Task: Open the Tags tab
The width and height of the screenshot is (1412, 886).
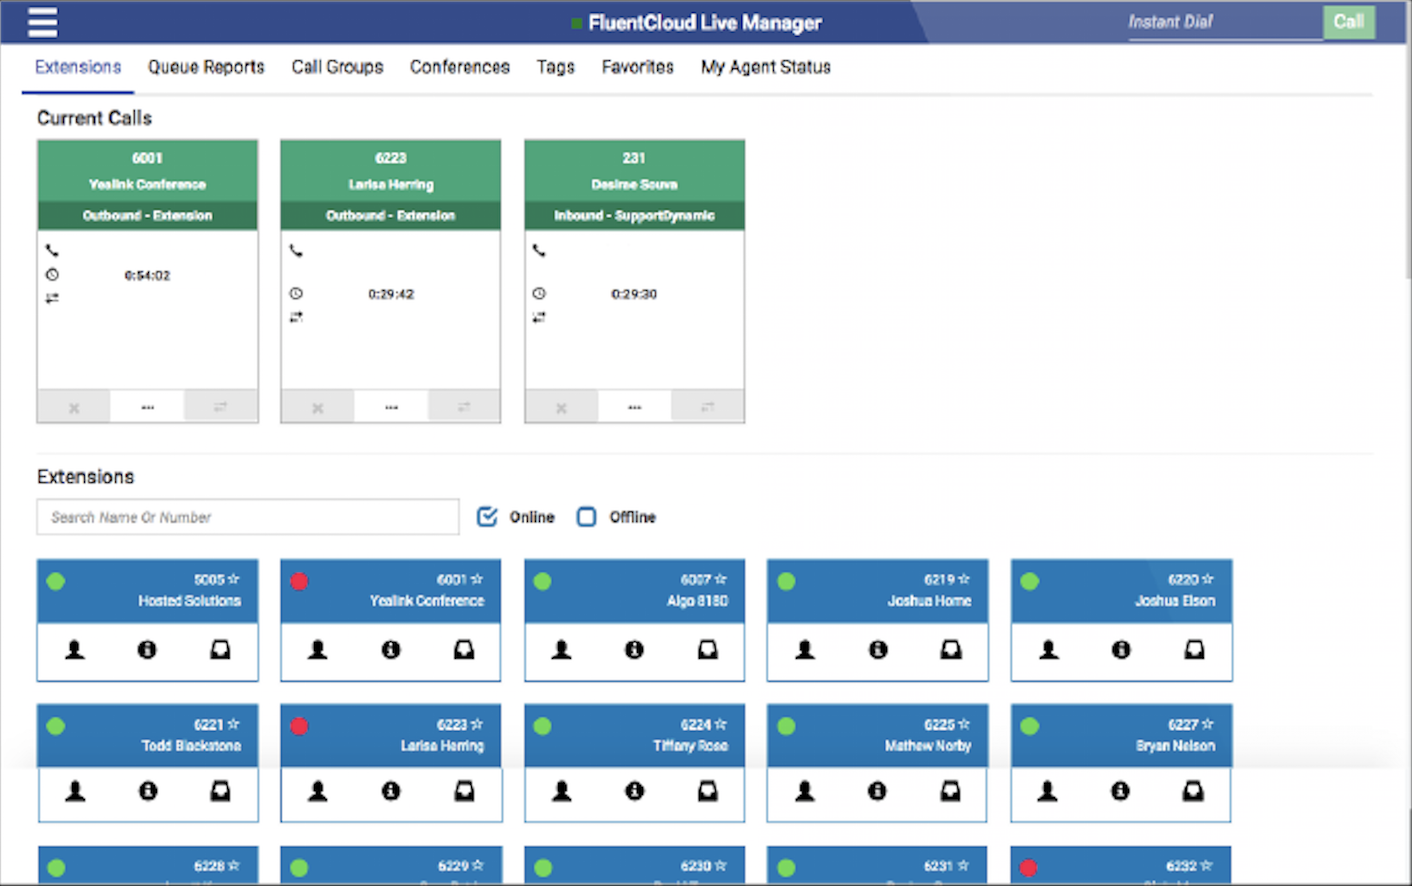Action: pyautogui.click(x=556, y=67)
